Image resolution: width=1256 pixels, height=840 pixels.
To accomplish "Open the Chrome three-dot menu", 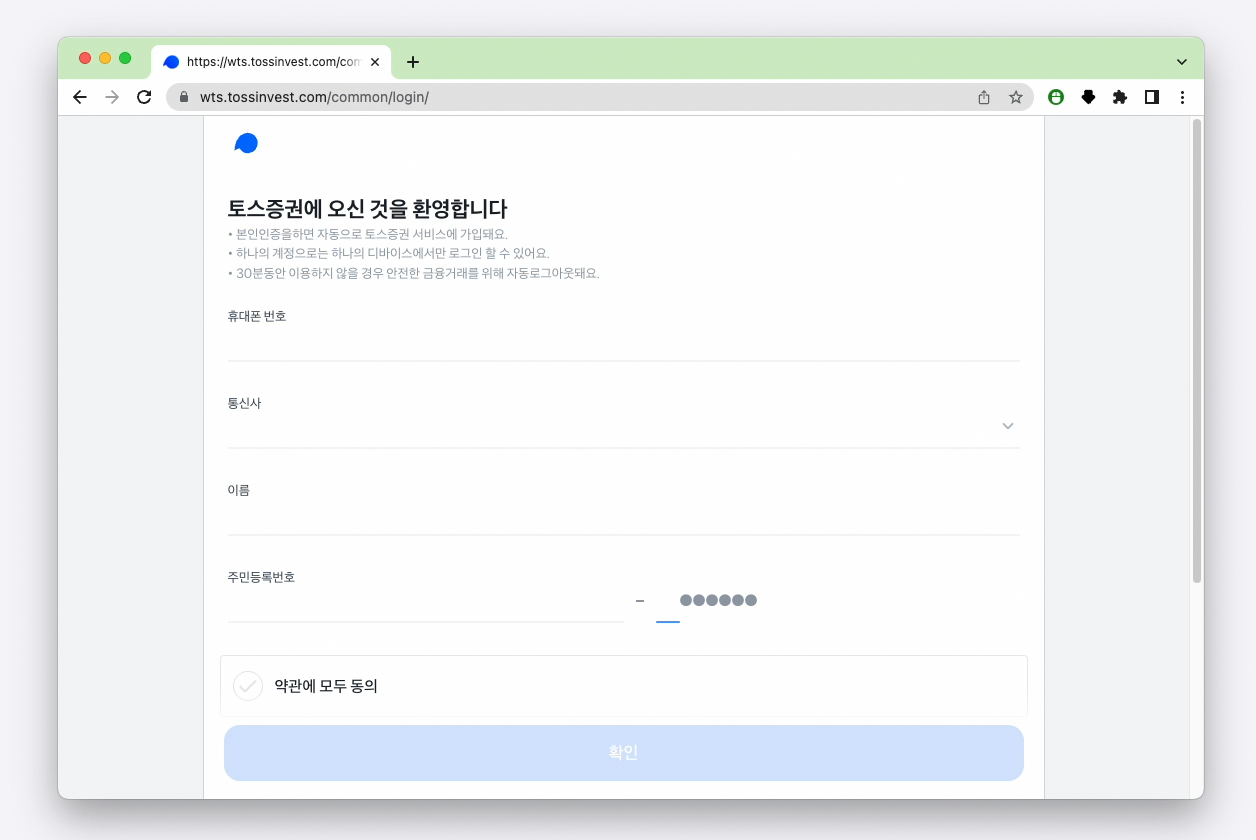I will (1183, 97).
